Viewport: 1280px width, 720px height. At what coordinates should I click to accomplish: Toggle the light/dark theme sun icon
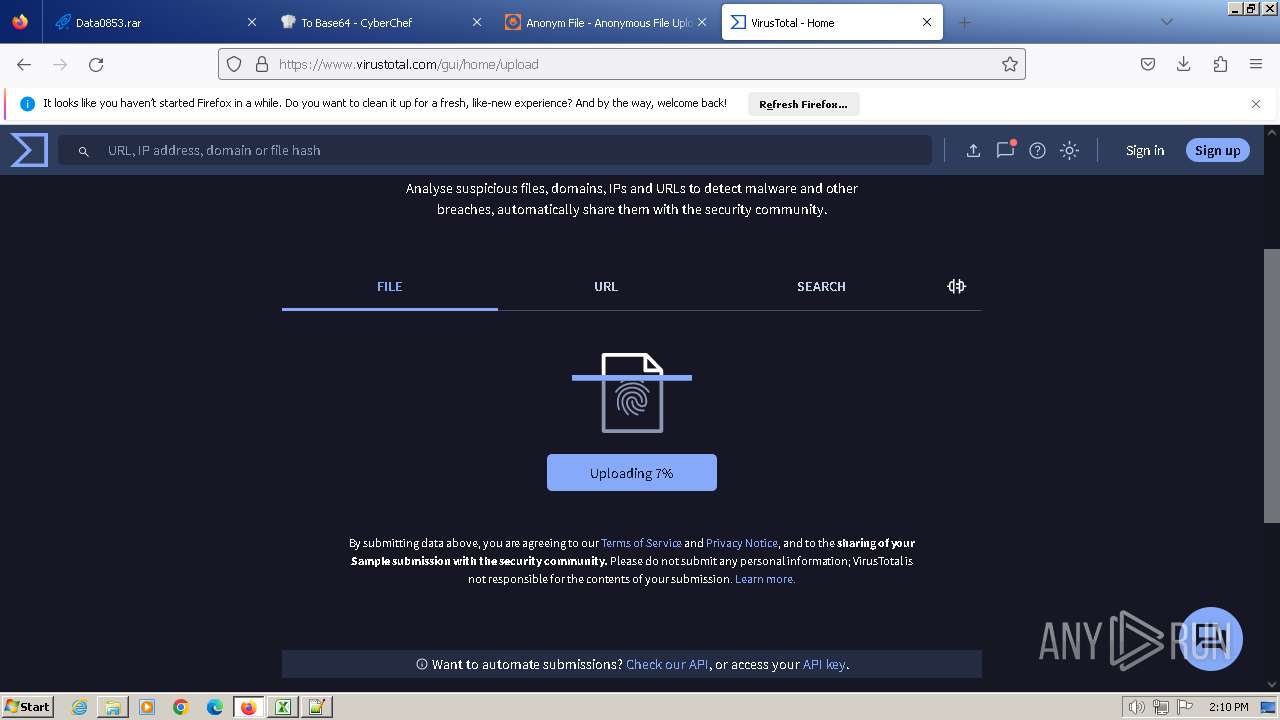[x=1069, y=150]
